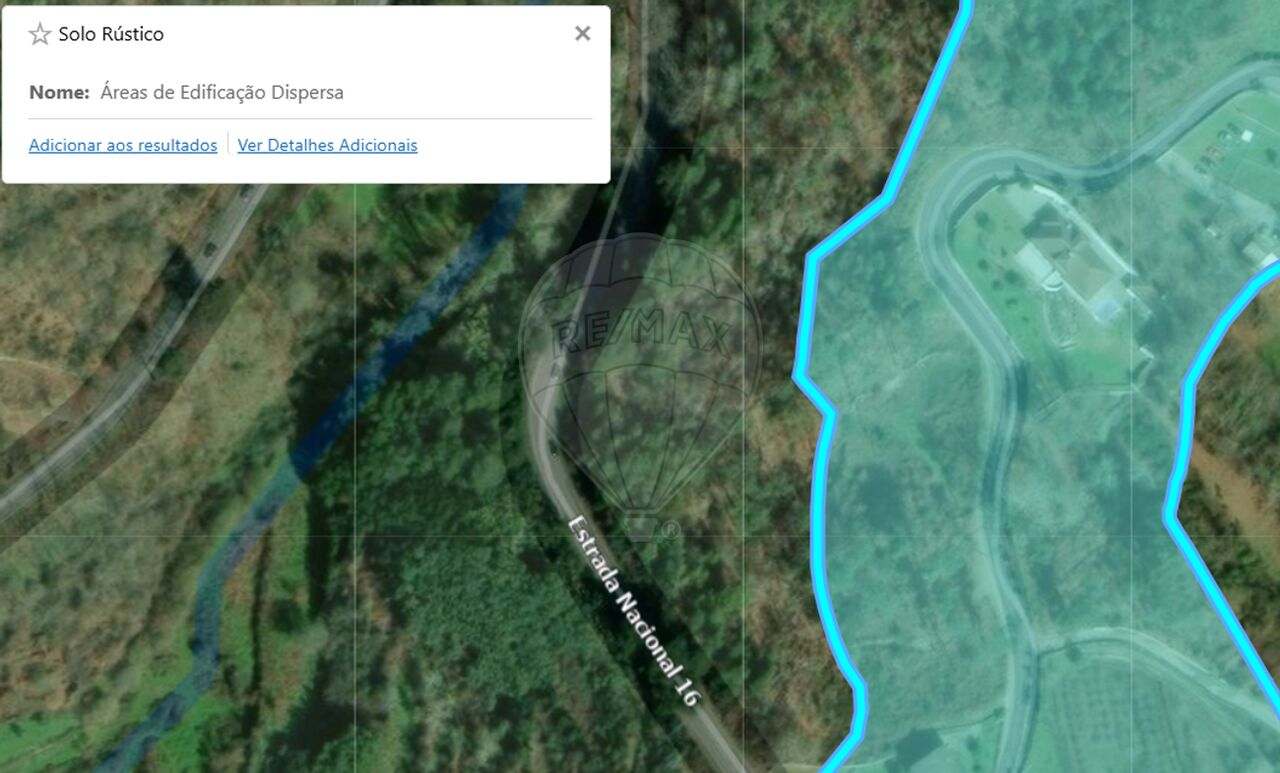Open Ver Detalhes Adicionais link

(327, 145)
